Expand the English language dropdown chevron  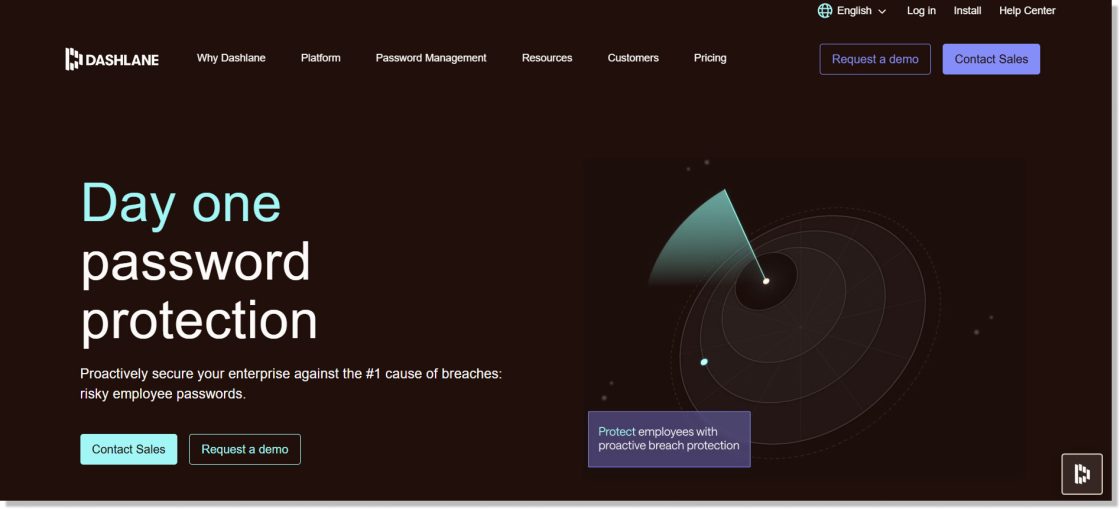[882, 12]
